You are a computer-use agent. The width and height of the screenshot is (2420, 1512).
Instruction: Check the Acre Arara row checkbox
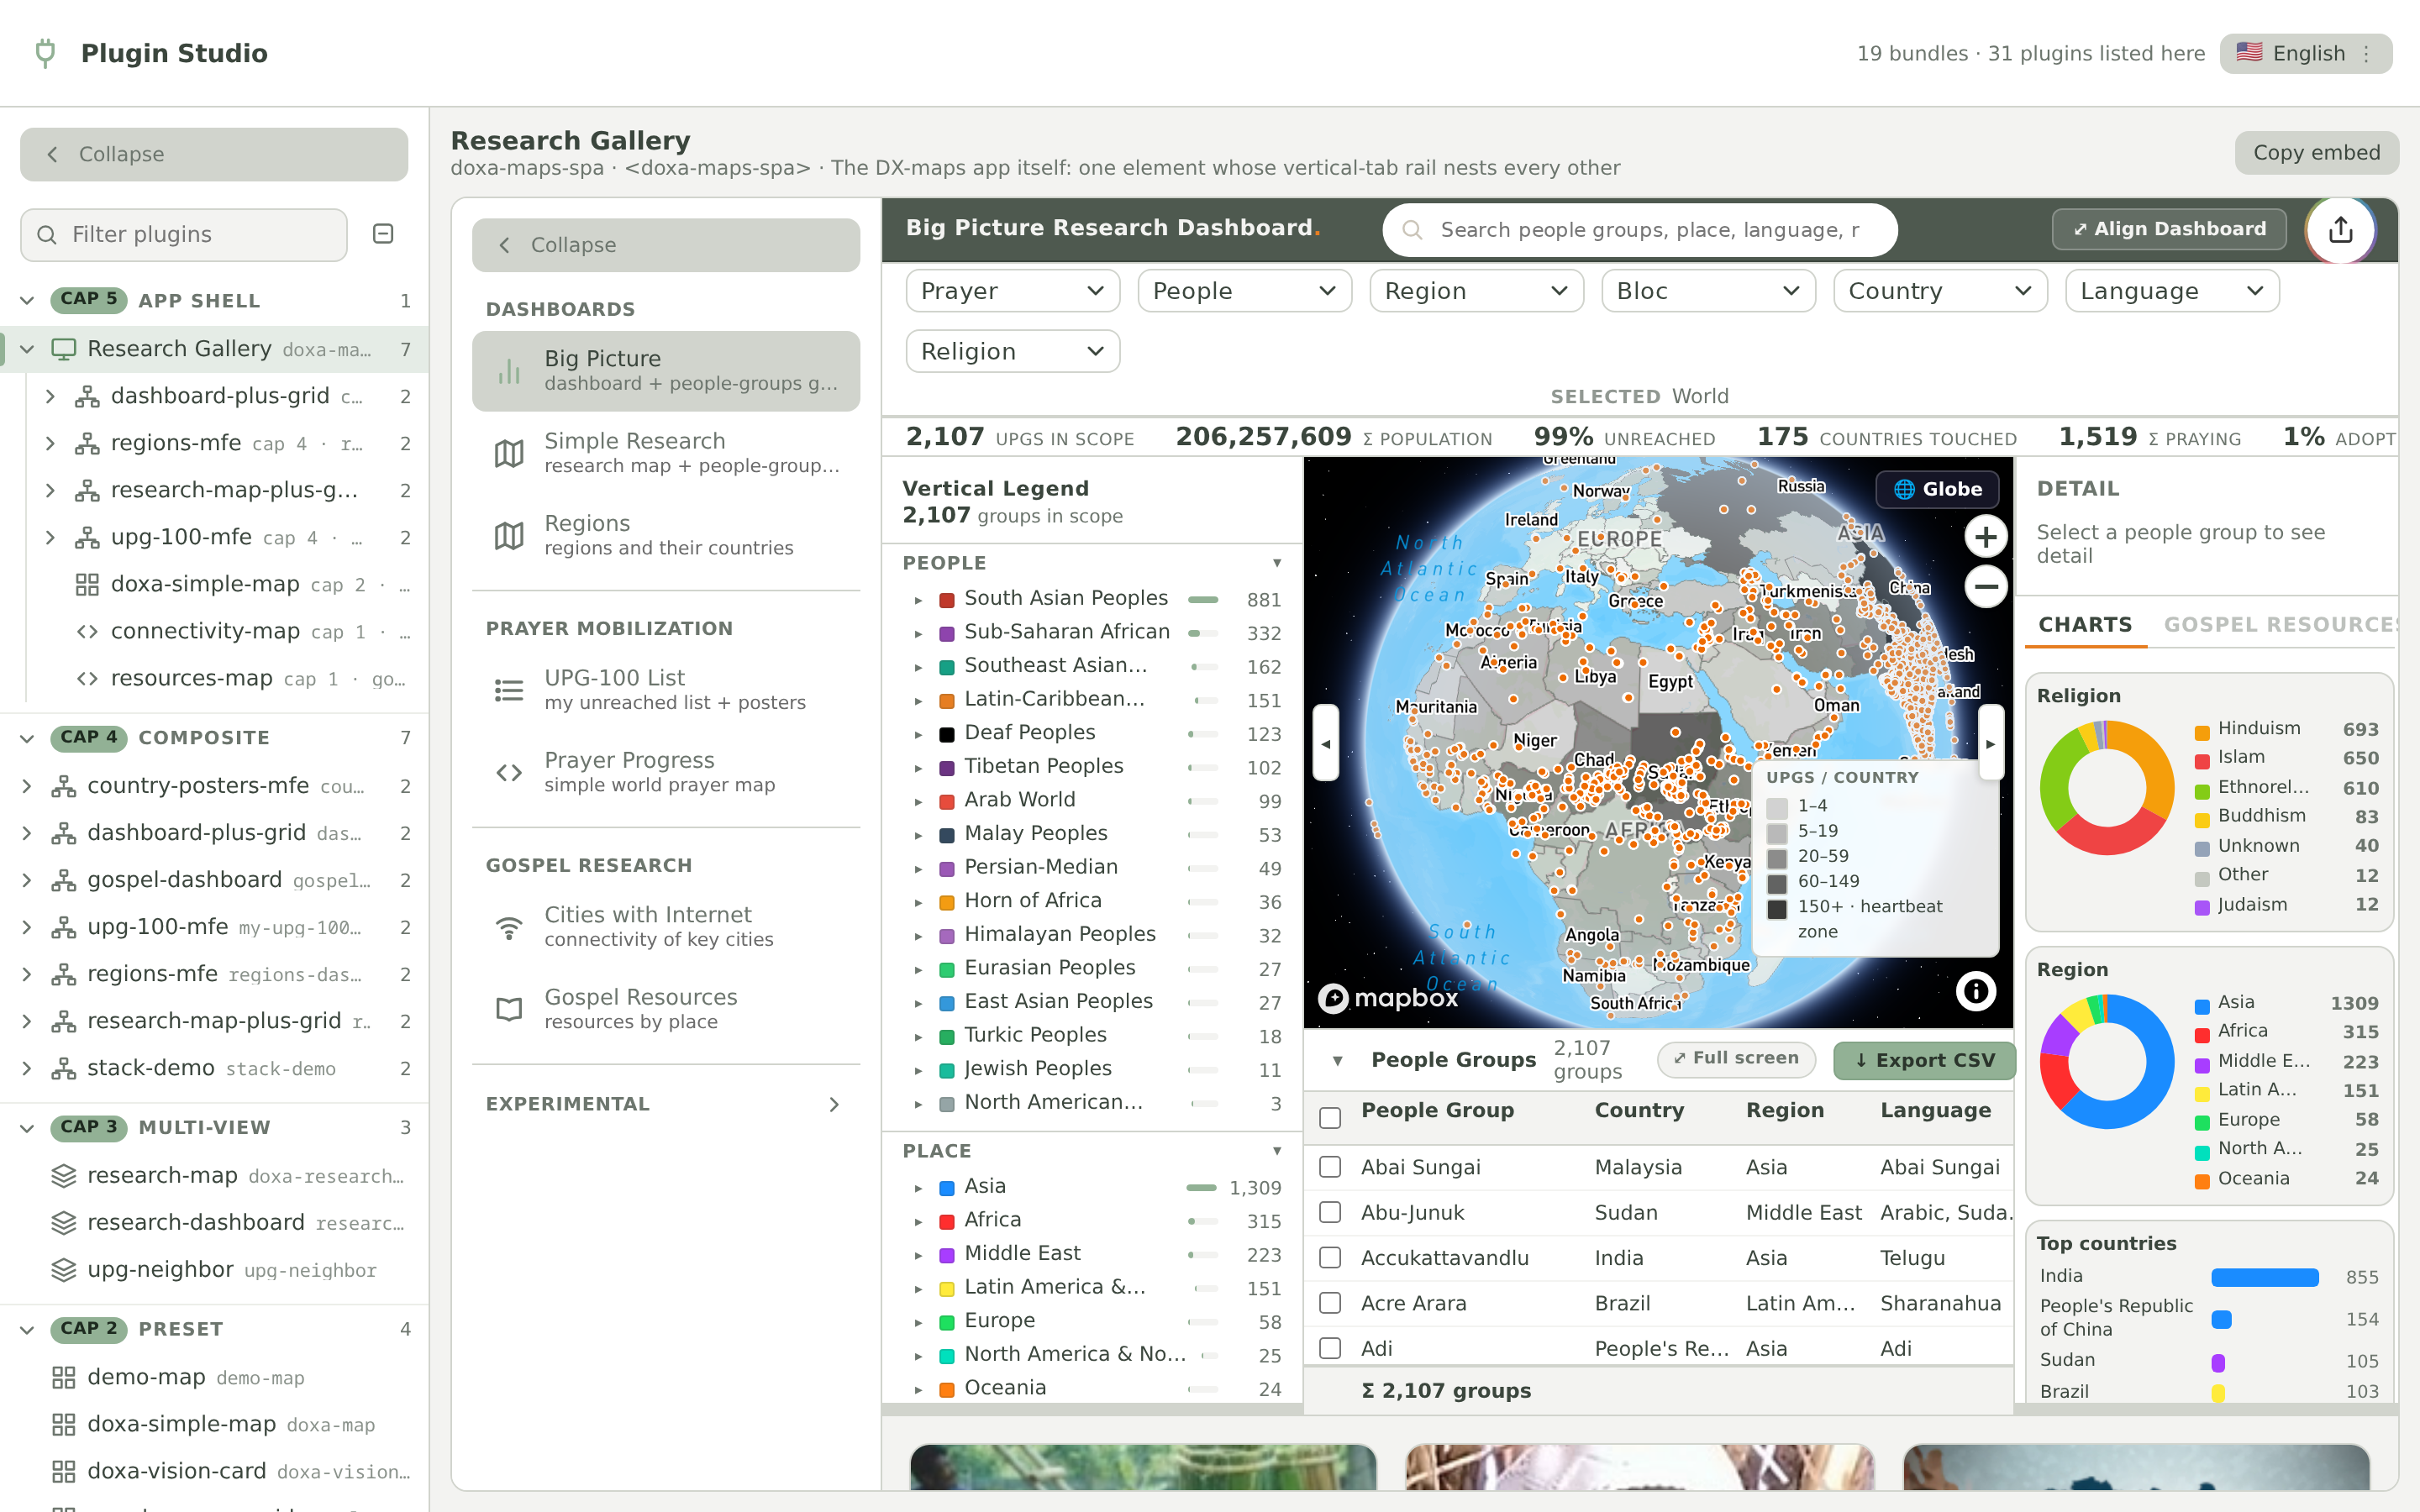tap(1330, 1303)
